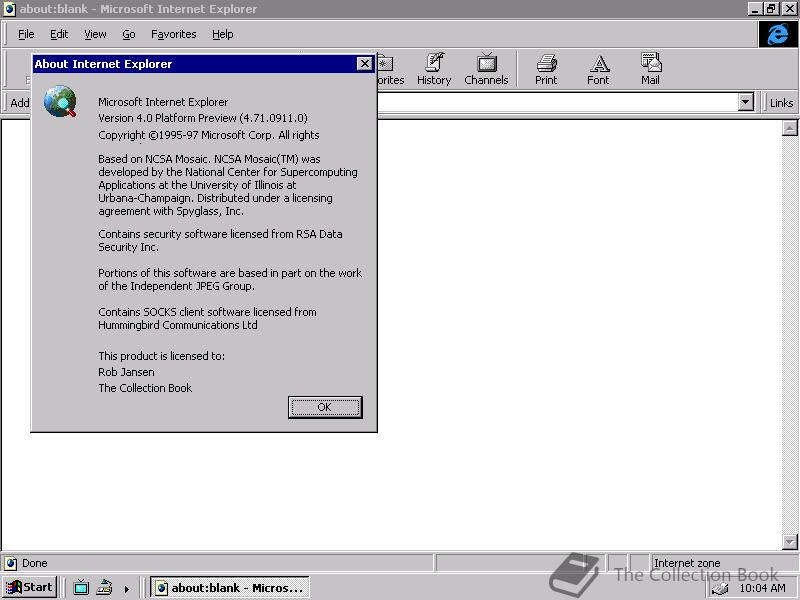Click the Done status bar text
The height and width of the screenshot is (600, 800).
point(34,563)
